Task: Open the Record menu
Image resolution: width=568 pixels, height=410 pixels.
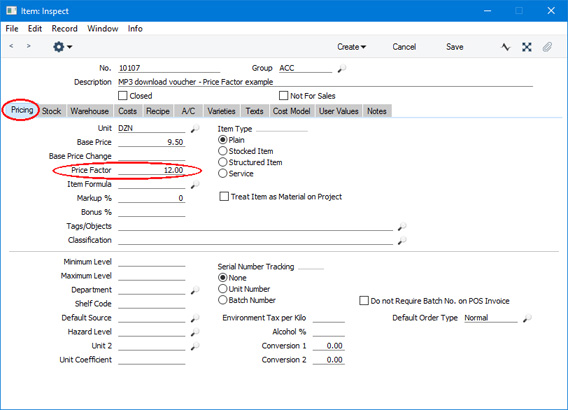Action: tap(64, 29)
